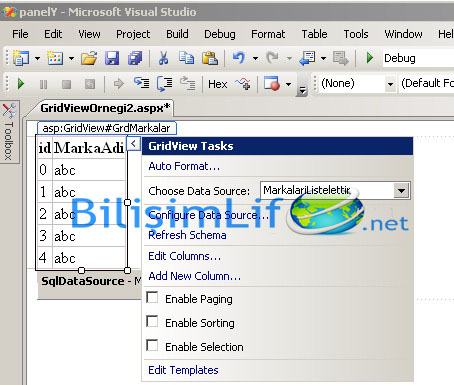Image resolution: width=454 pixels, height=385 pixels.
Task: Click the Undo arrow icon
Action: click(x=239, y=58)
